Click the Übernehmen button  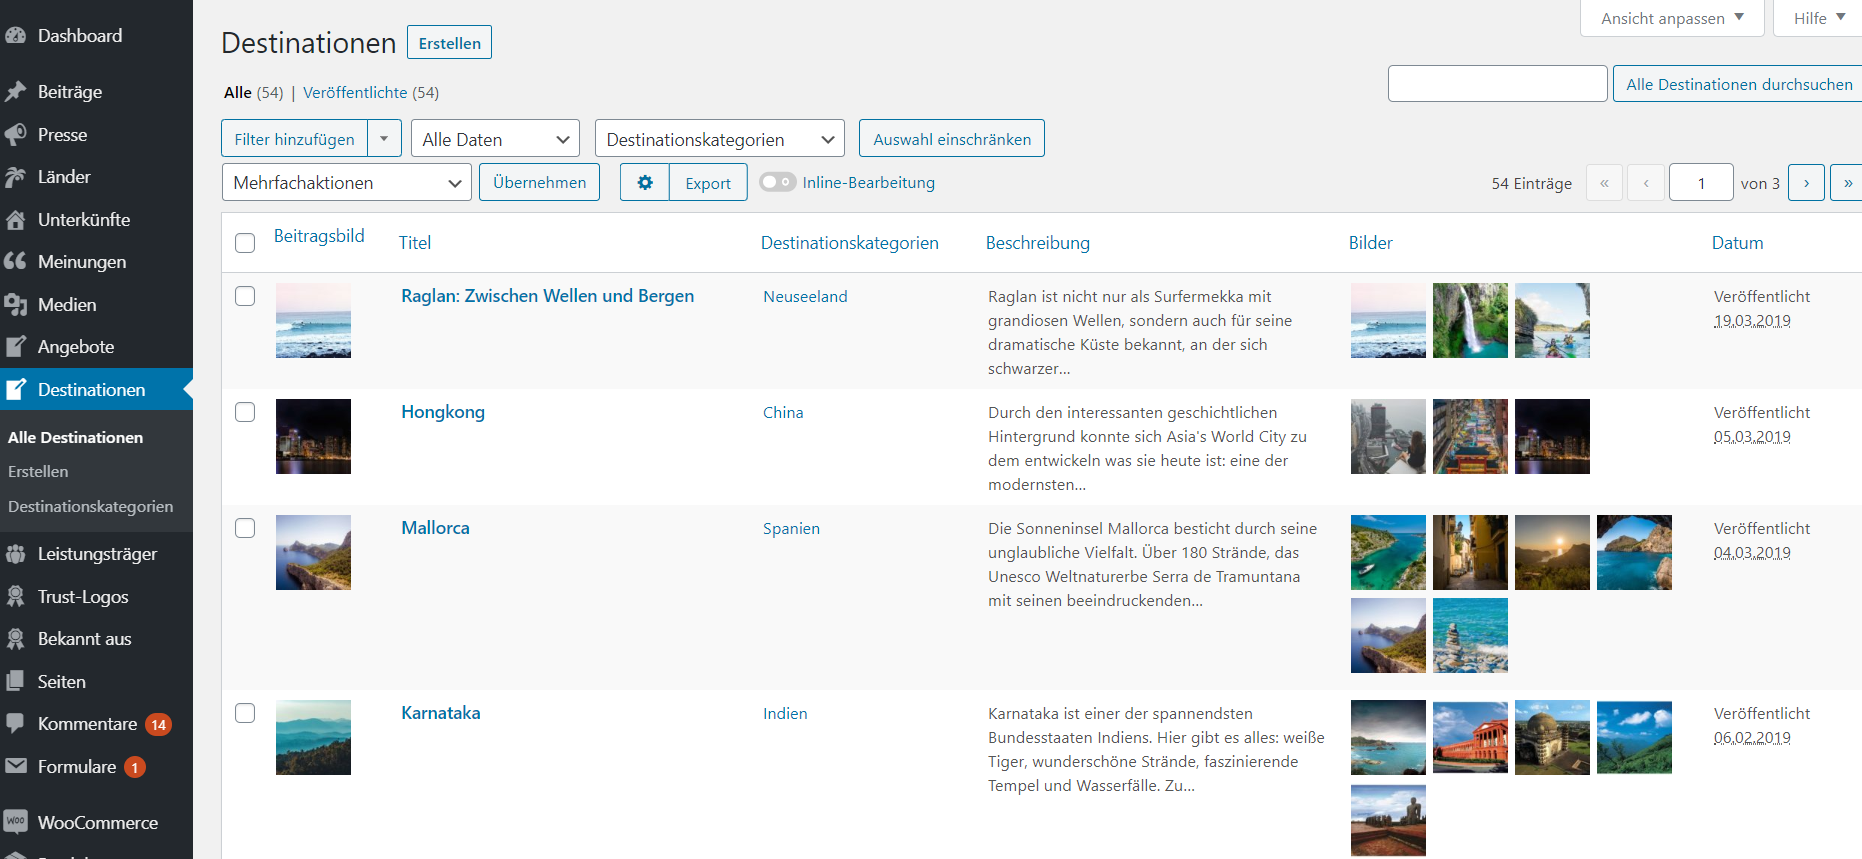click(540, 183)
